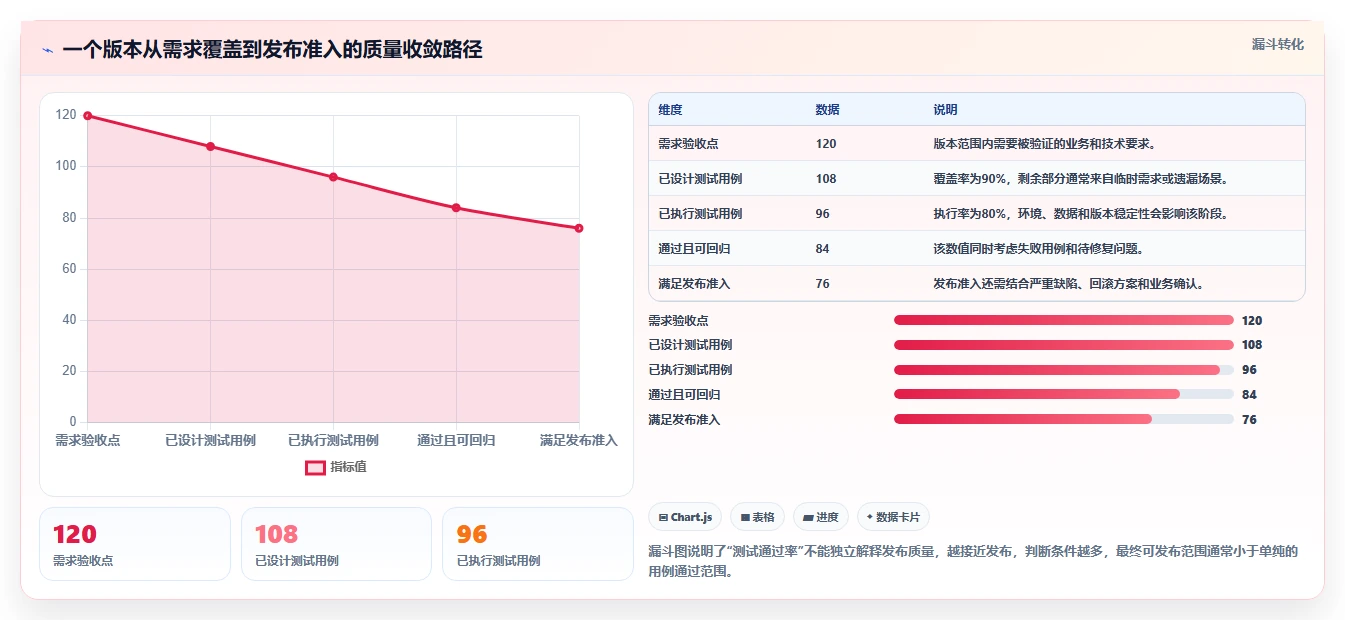Image resolution: width=1345 pixels, height=620 pixels.
Task: Click description starting 该数值同时考虑失败用例
Action: (1038, 249)
